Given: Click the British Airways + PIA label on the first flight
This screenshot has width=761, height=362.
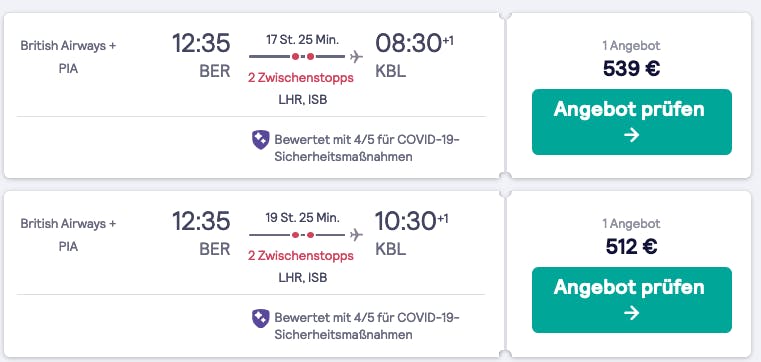Looking at the screenshot, I should click(x=68, y=57).
